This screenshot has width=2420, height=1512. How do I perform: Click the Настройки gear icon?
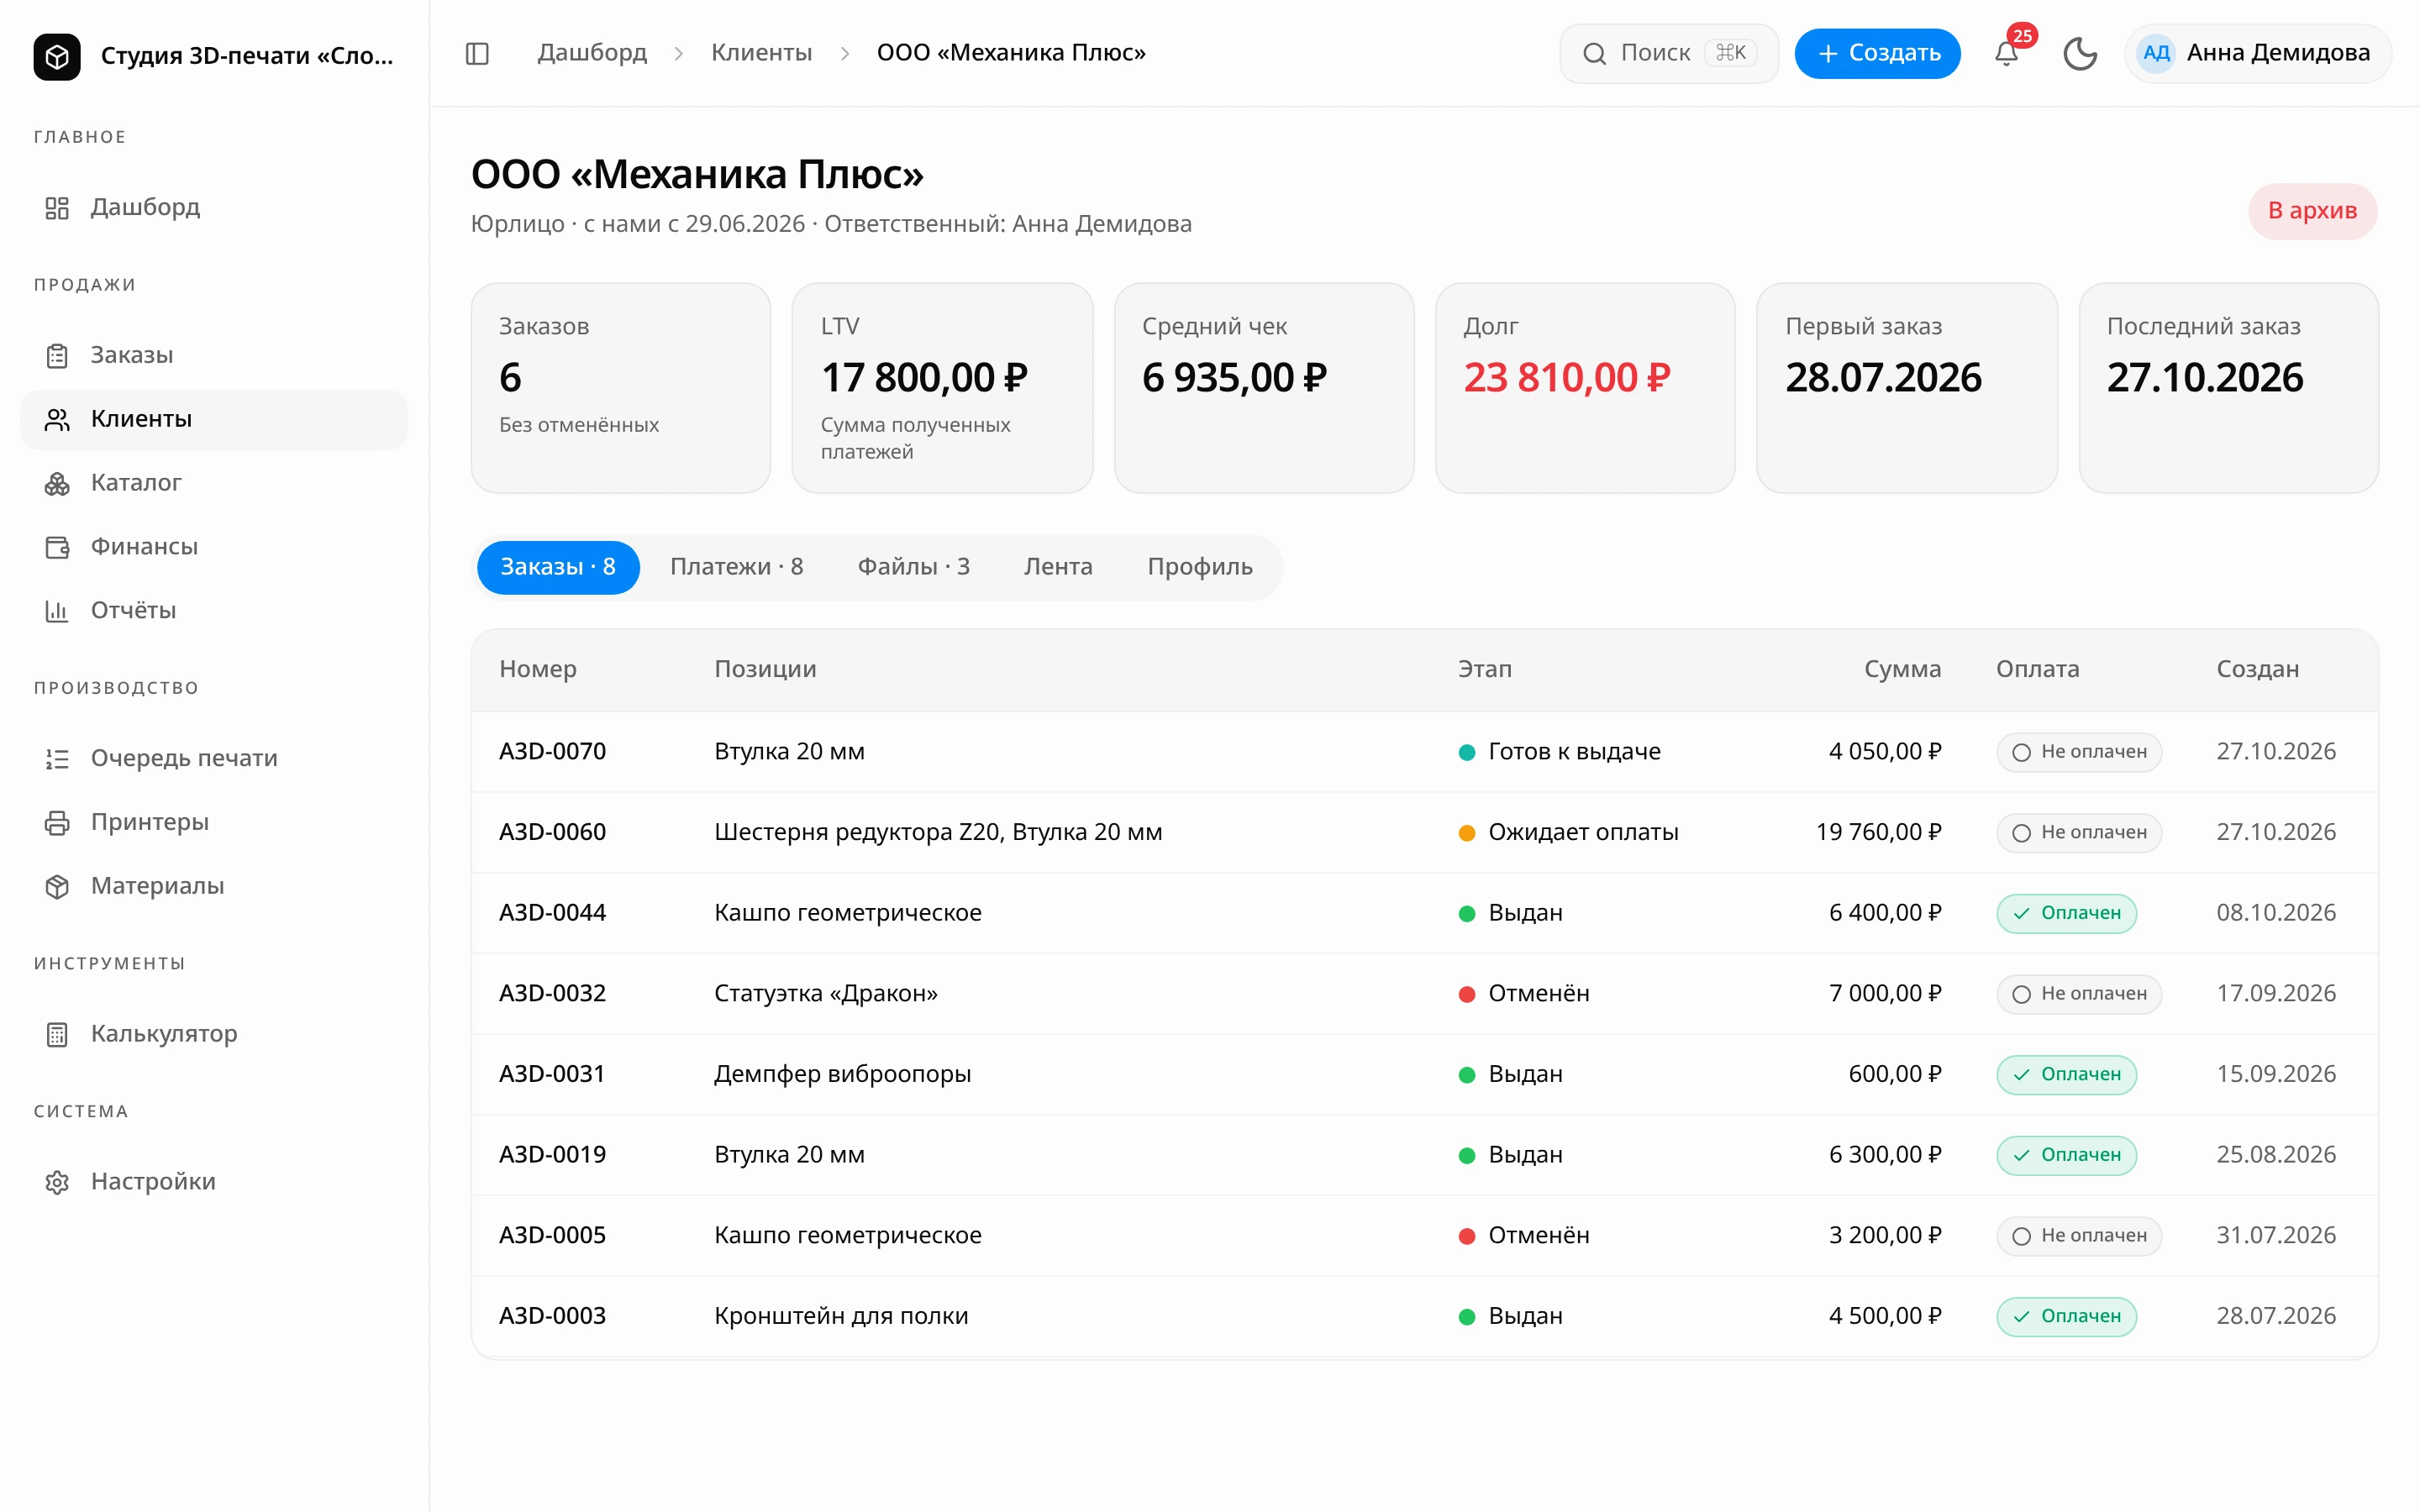click(57, 1182)
